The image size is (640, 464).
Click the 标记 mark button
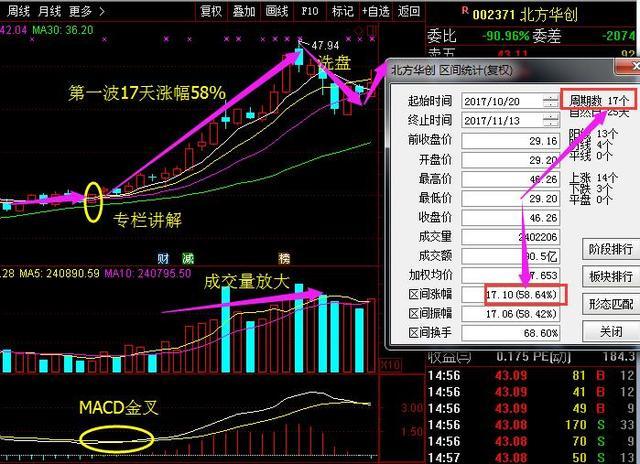click(342, 11)
